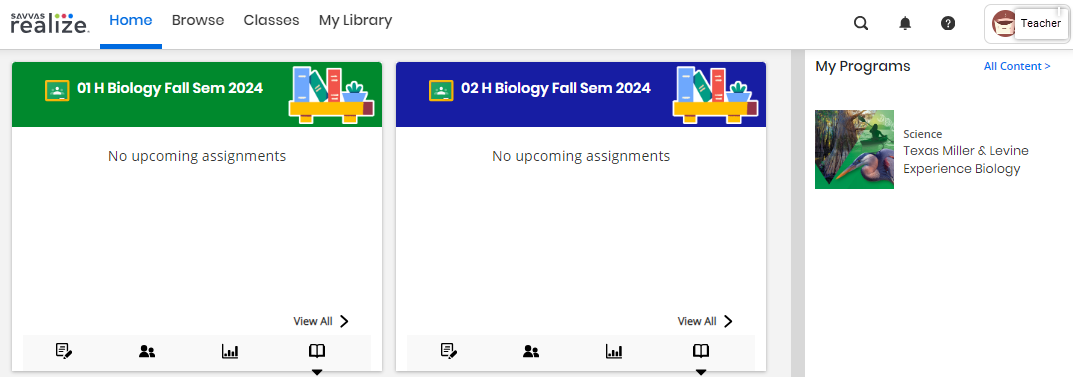Open data chart icon for 02 H Biology
This screenshot has width=1073, height=377.
tap(614, 351)
